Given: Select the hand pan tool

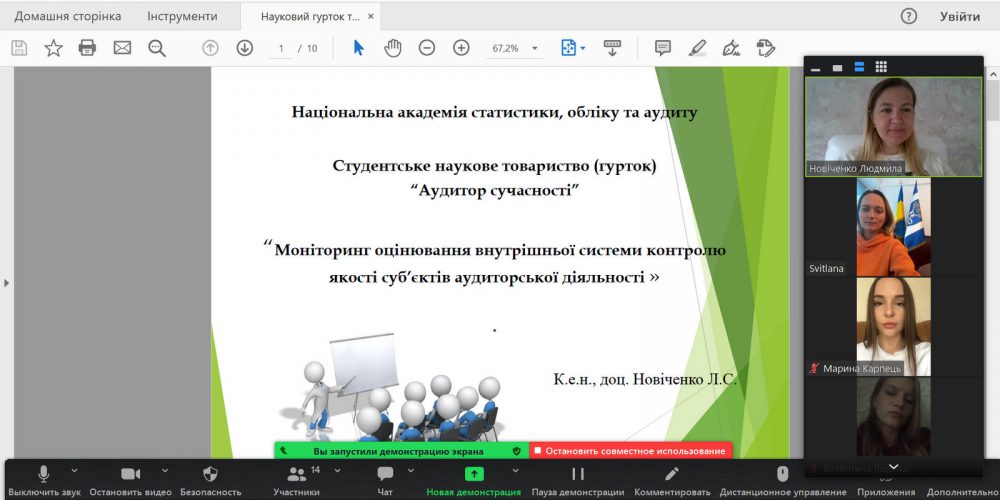Looking at the screenshot, I should [393, 48].
